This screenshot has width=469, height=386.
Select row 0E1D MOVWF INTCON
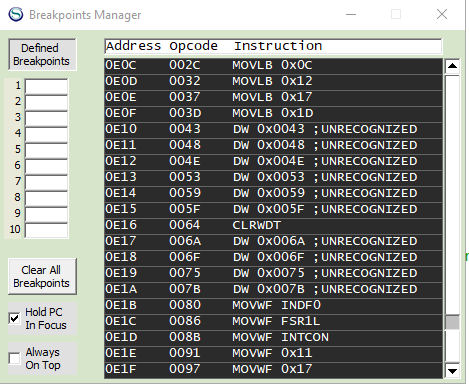tap(273, 337)
